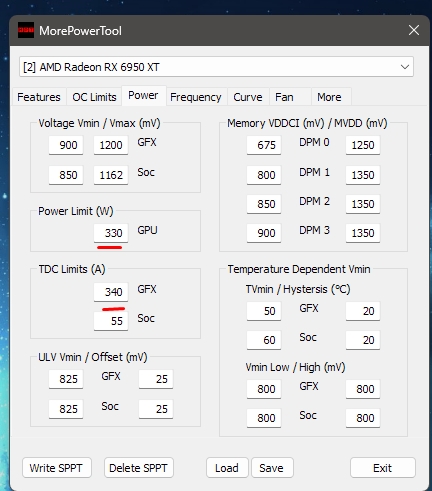Screen dimensions: 432x491
Task: Click the Delete SPPT button
Action: pyautogui.click(x=138, y=468)
